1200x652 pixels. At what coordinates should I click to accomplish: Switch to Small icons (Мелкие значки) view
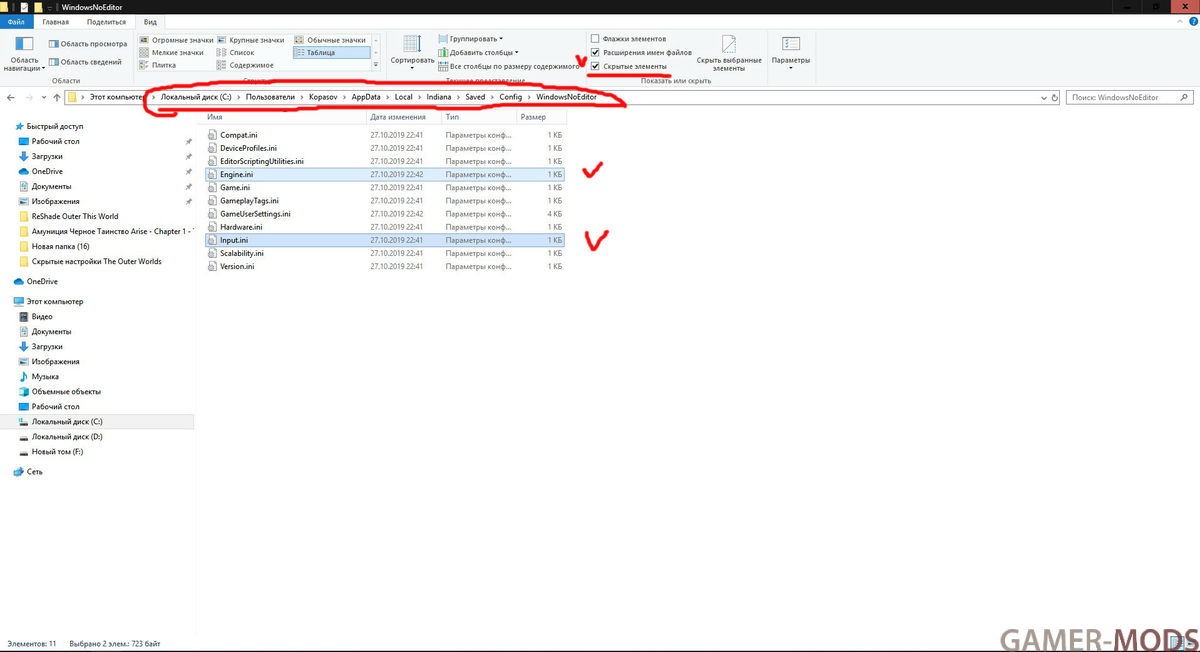[171, 52]
